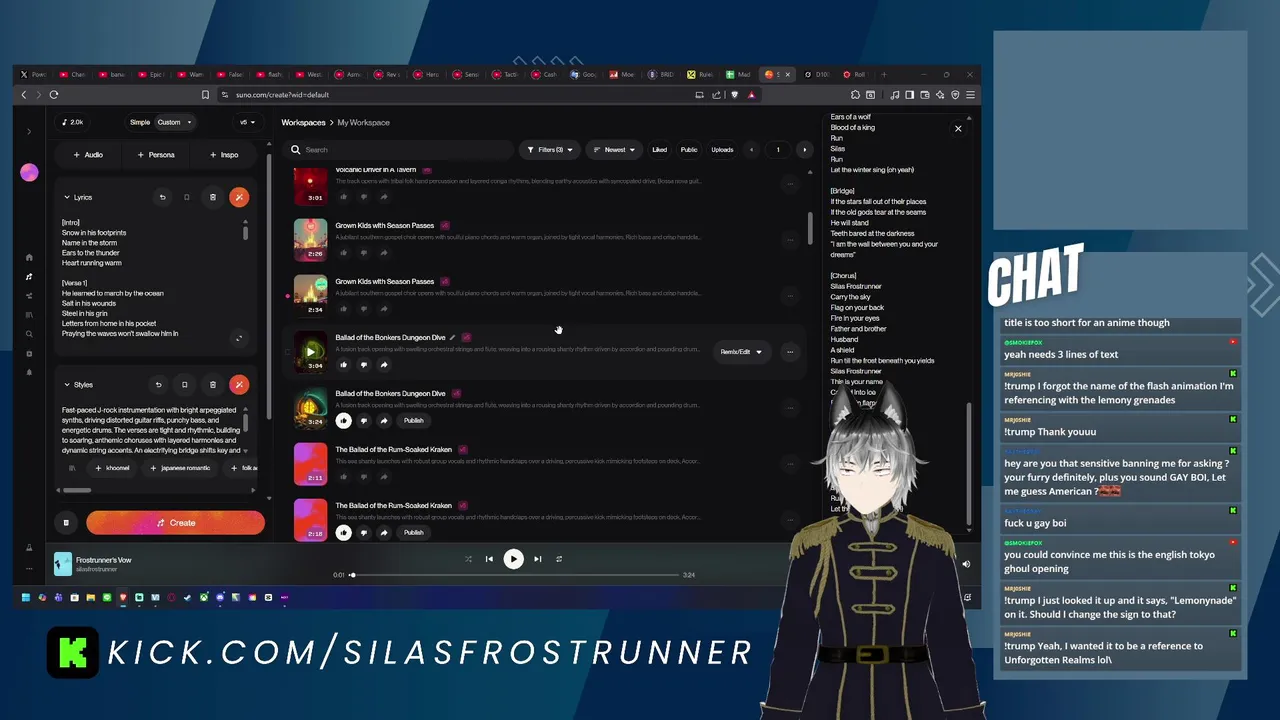
Task: Click the song list vertical scrollbar
Action: 810,228
